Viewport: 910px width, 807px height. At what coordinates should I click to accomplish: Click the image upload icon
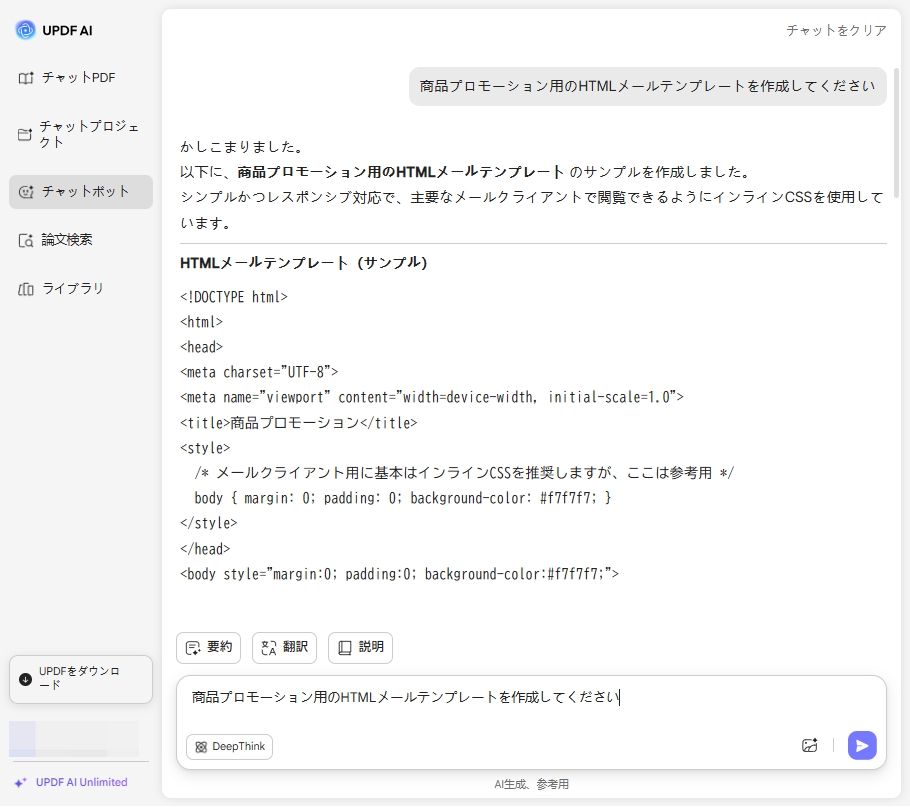tap(810, 746)
